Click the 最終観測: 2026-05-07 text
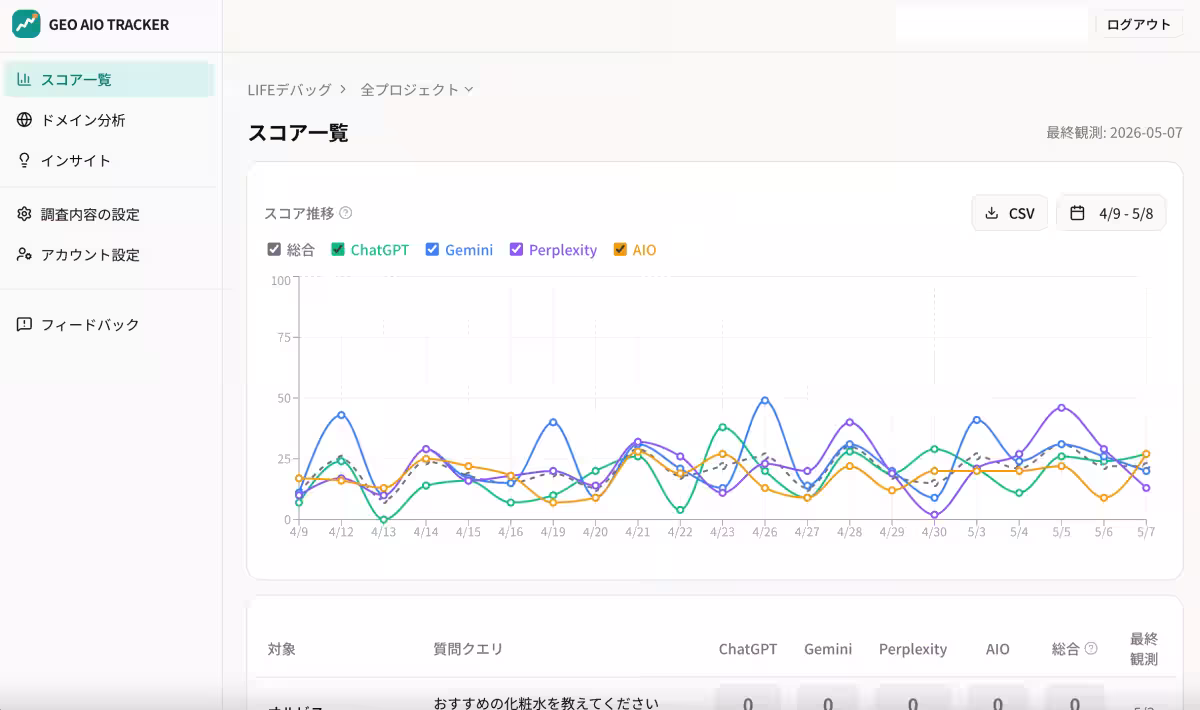This screenshot has height=710, width=1200. (1114, 132)
